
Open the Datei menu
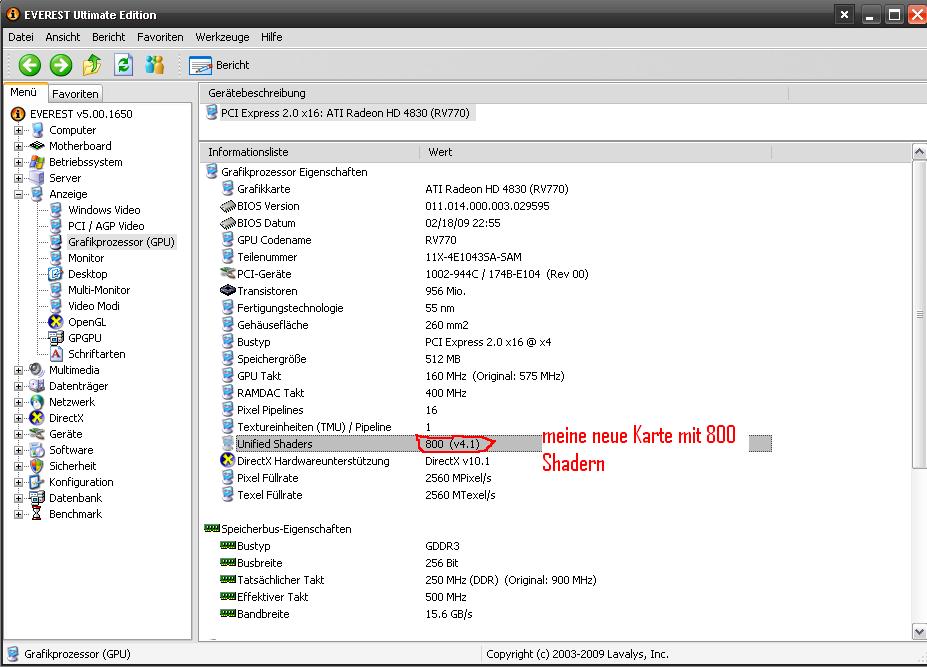tap(21, 37)
